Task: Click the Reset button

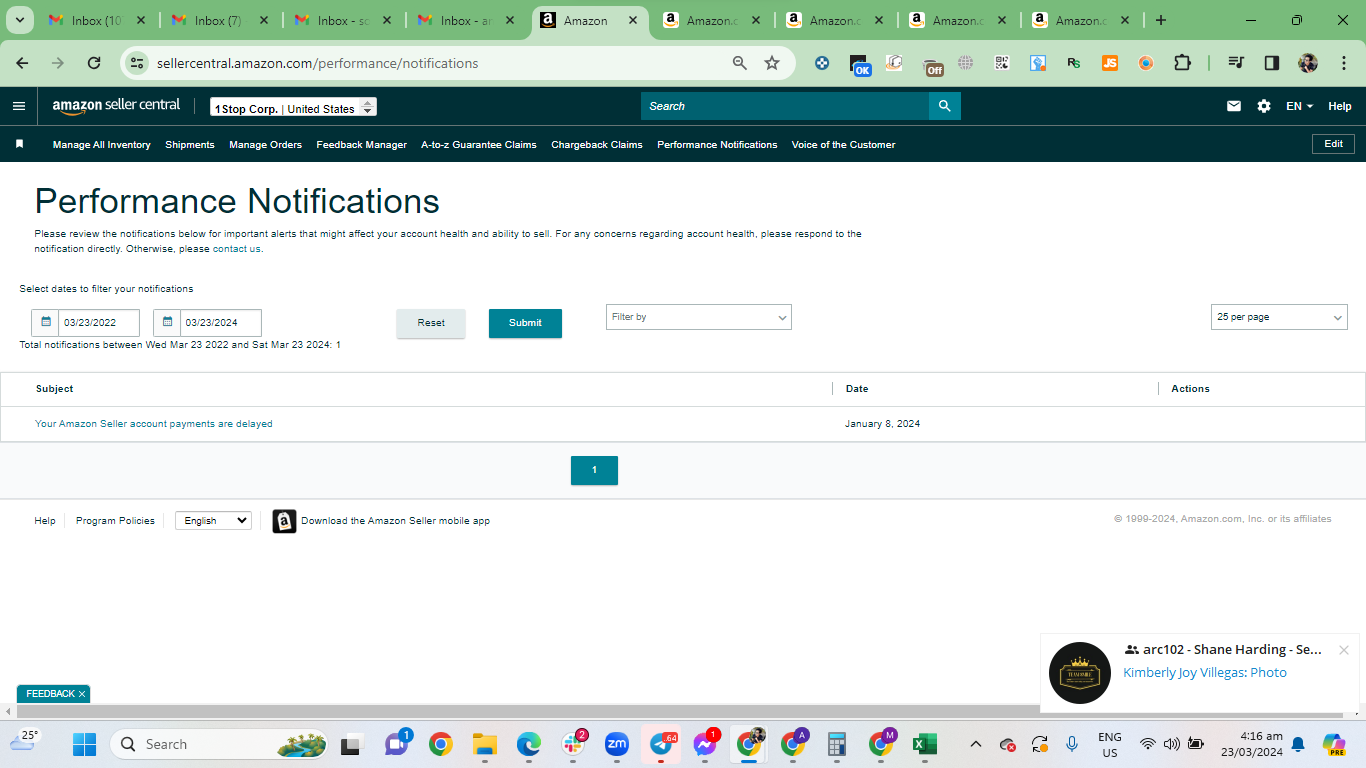Action: coord(431,323)
